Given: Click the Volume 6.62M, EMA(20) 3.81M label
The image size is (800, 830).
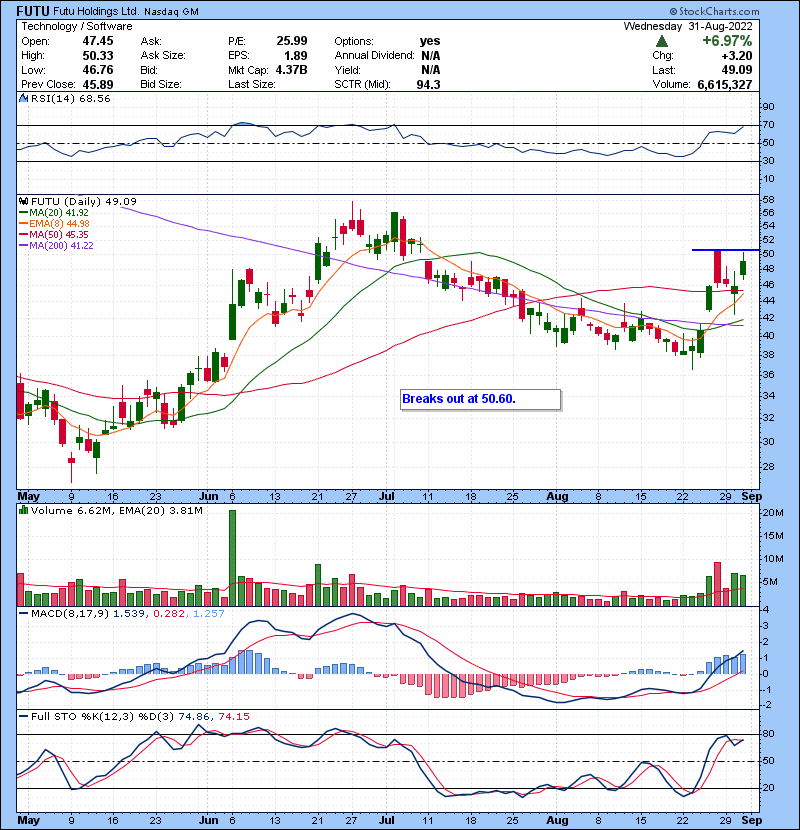Looking at the screenshot, I should 116,511.
